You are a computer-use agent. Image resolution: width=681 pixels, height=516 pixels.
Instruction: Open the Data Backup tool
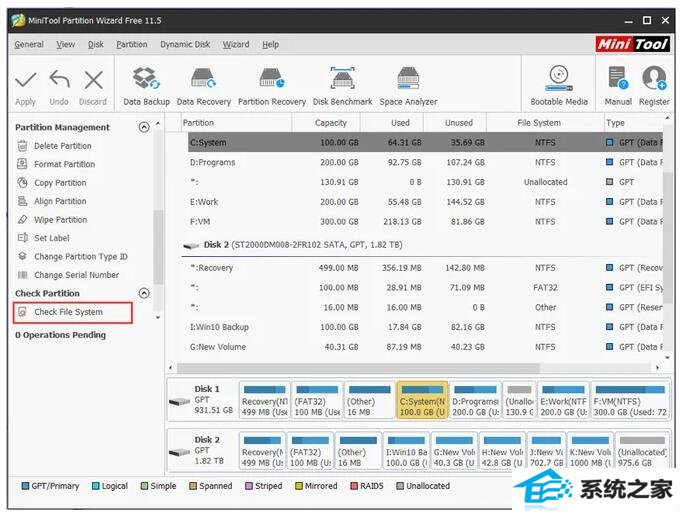146,87
